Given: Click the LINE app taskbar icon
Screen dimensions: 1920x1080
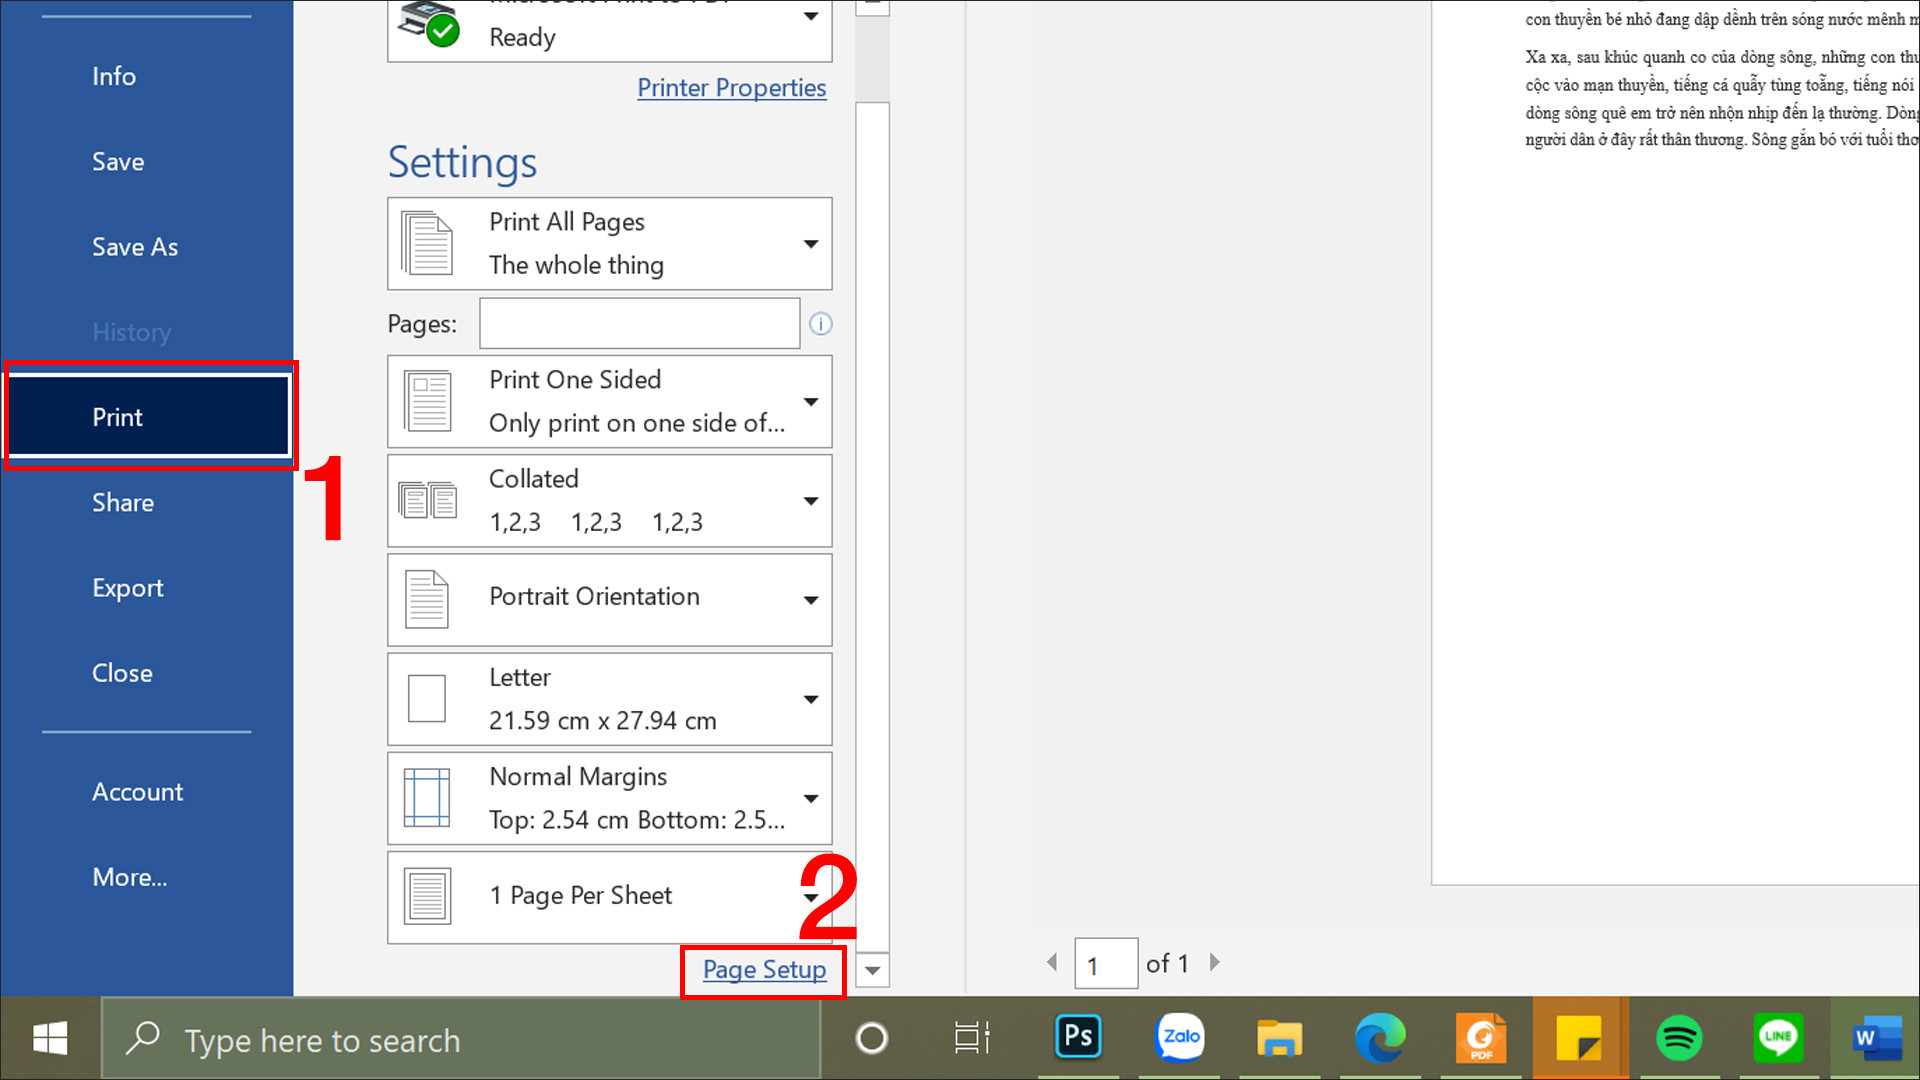Looking at the screenshot, I should point(1777,1037).
